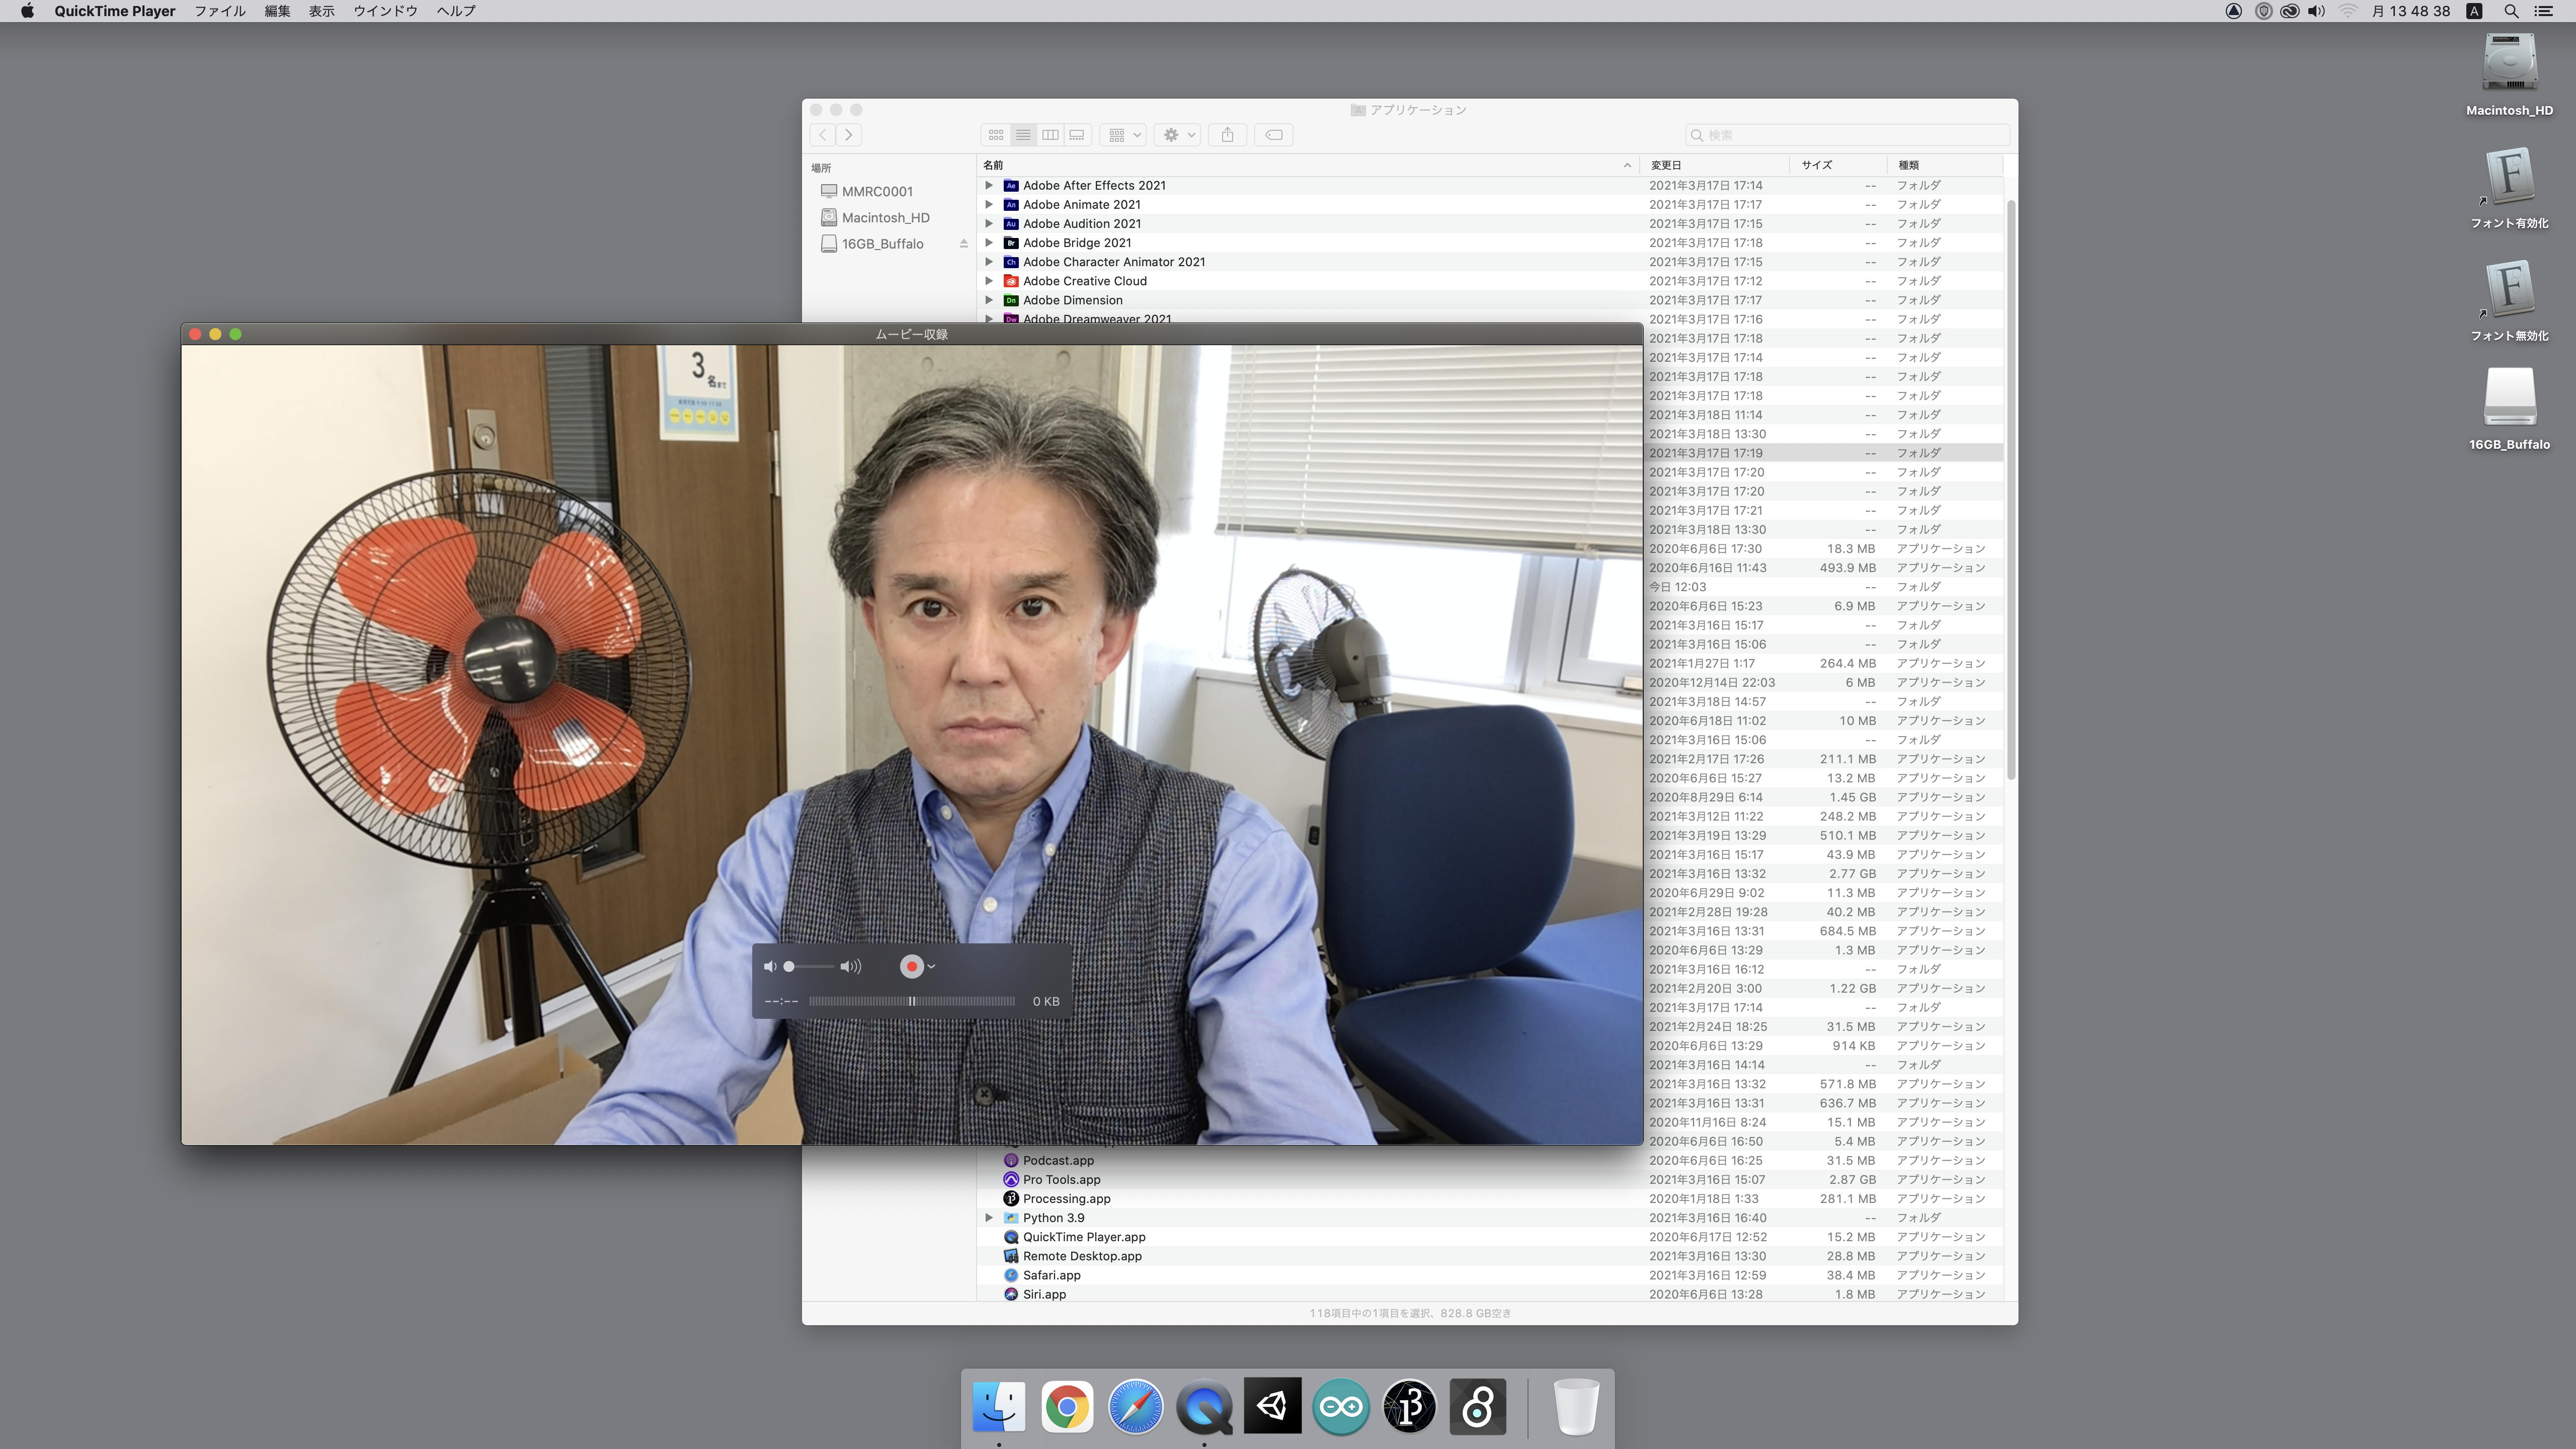Click the Finder share icon
Image resolution: width=2576 pixels, height=1449 pixels.
pos(1227,135)
